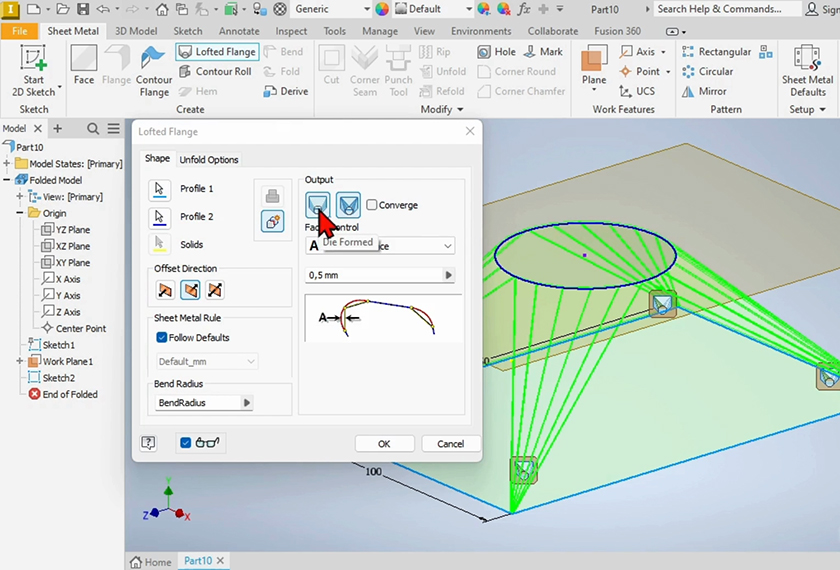Enable the Converge checkbox

pyautogui.click(x=372, y=205)
